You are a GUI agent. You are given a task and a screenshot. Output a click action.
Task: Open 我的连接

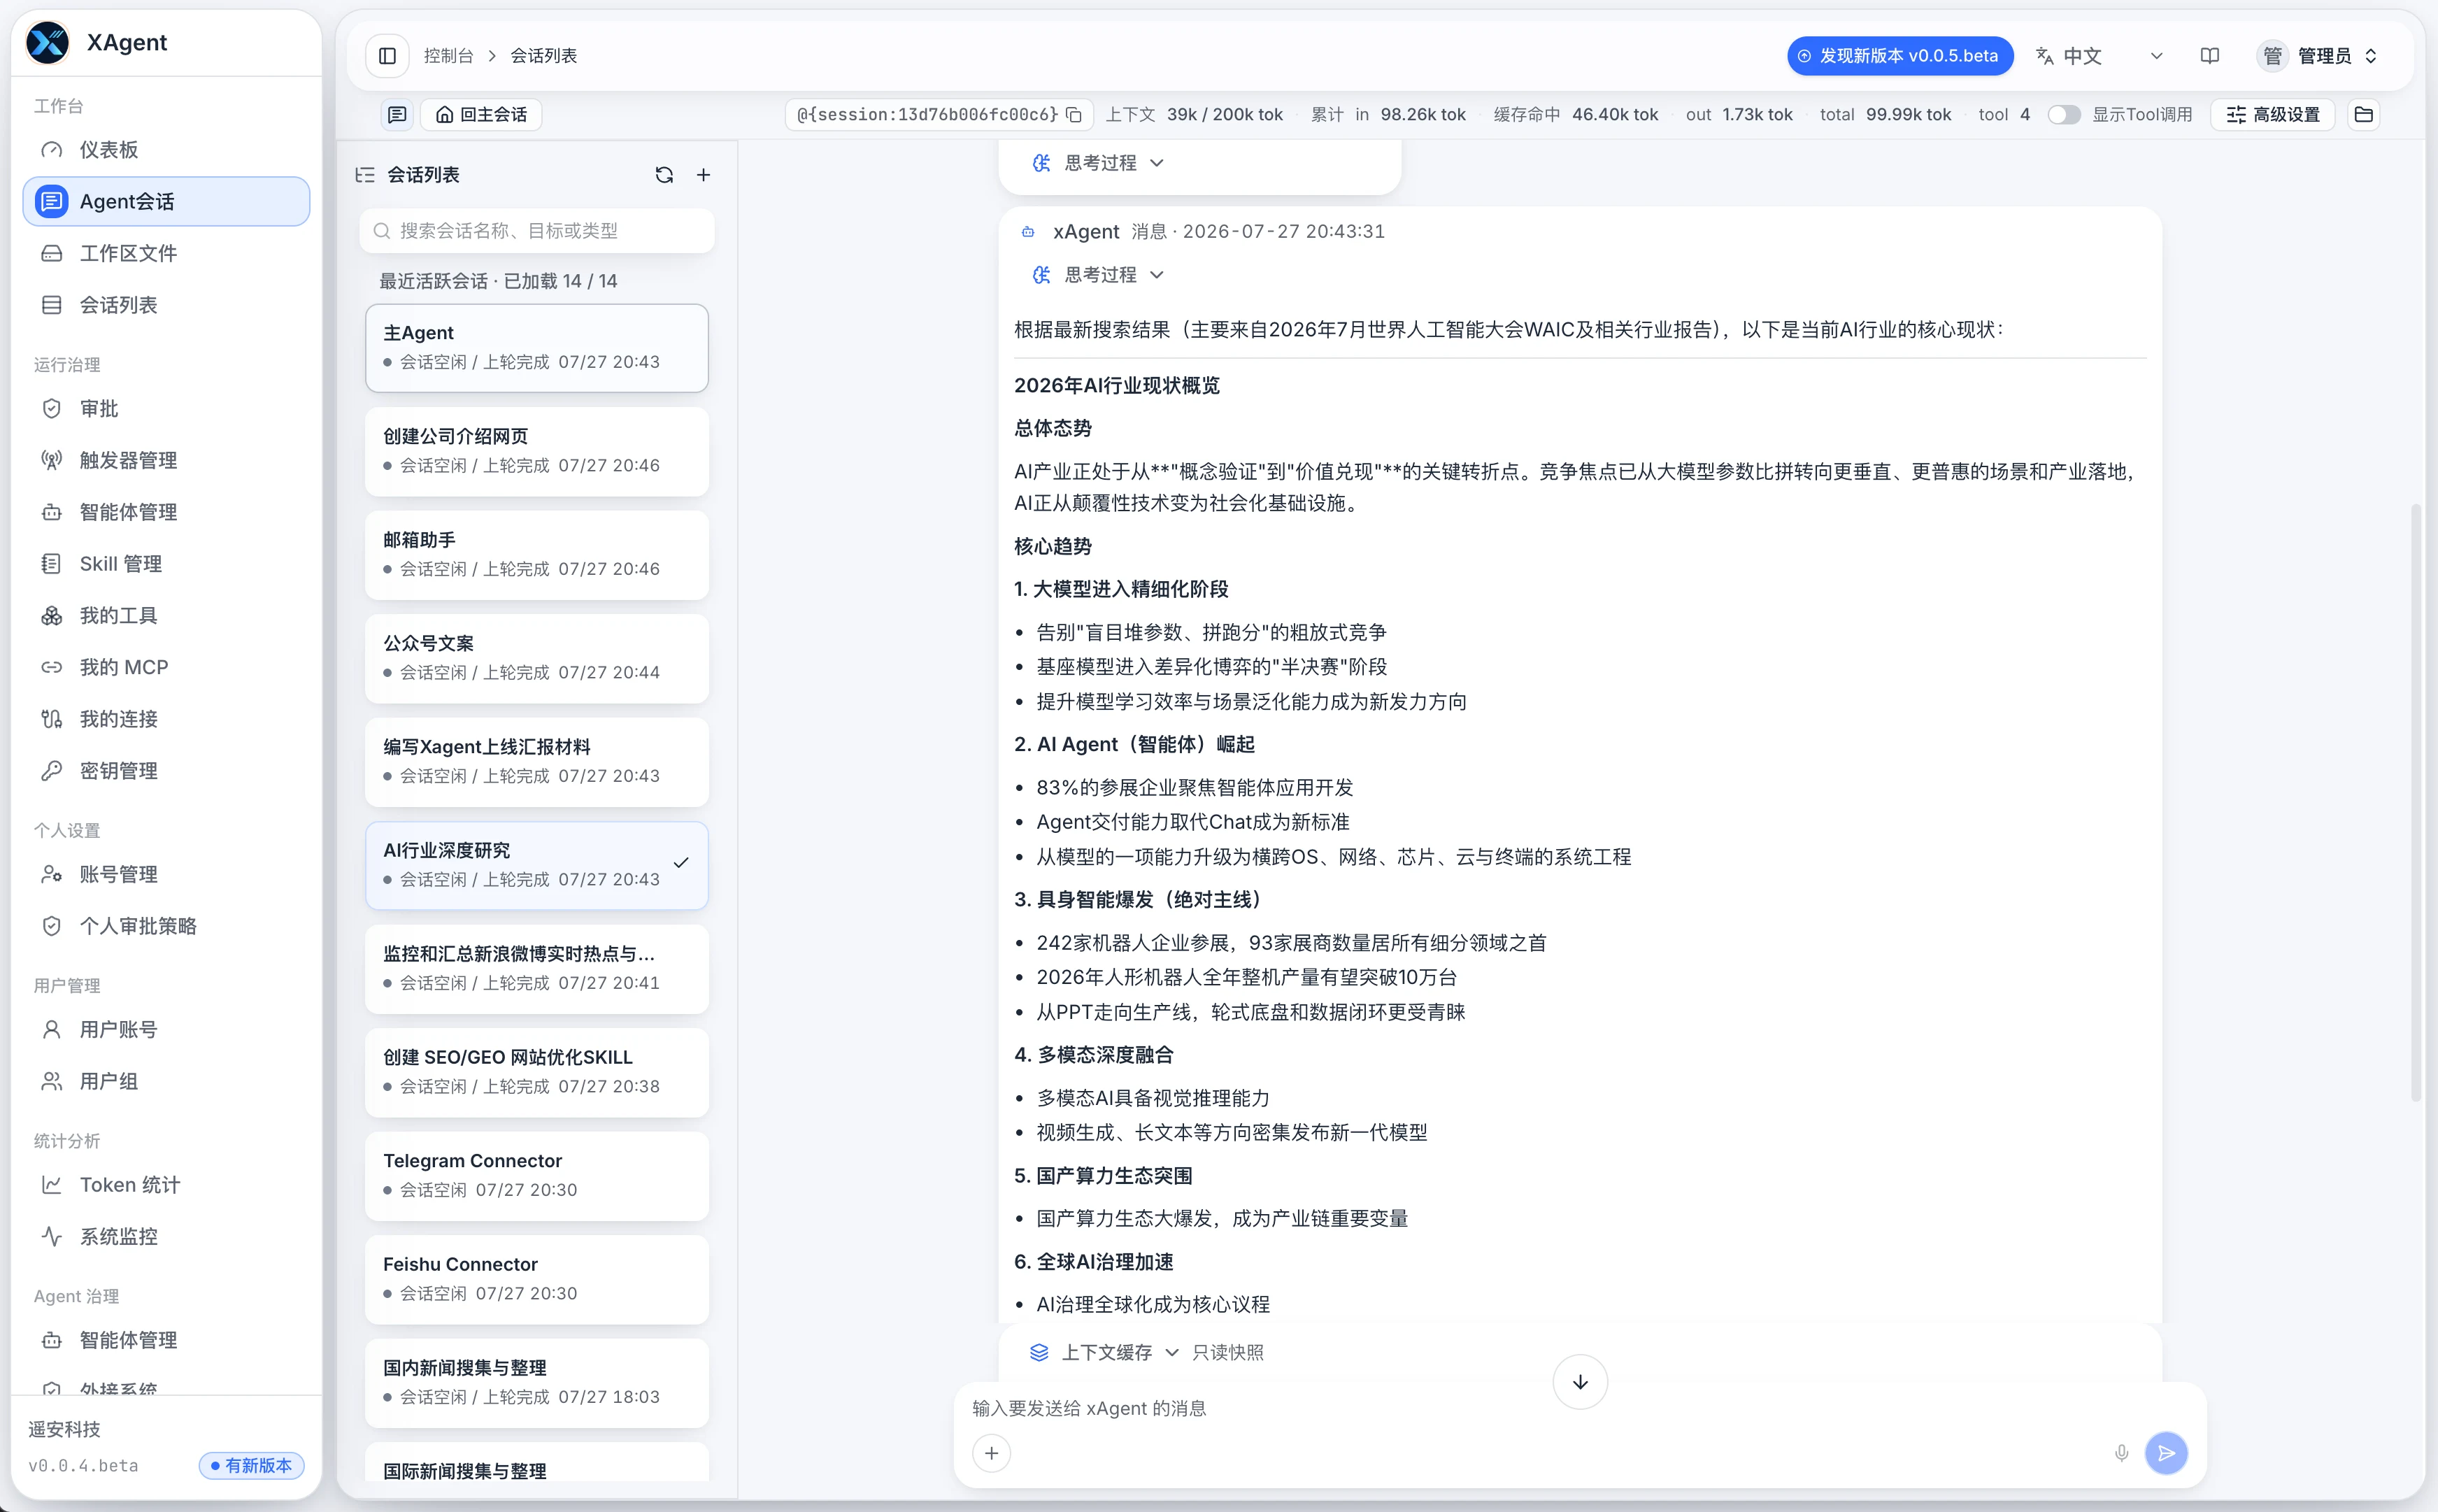(x=166, y=719)
